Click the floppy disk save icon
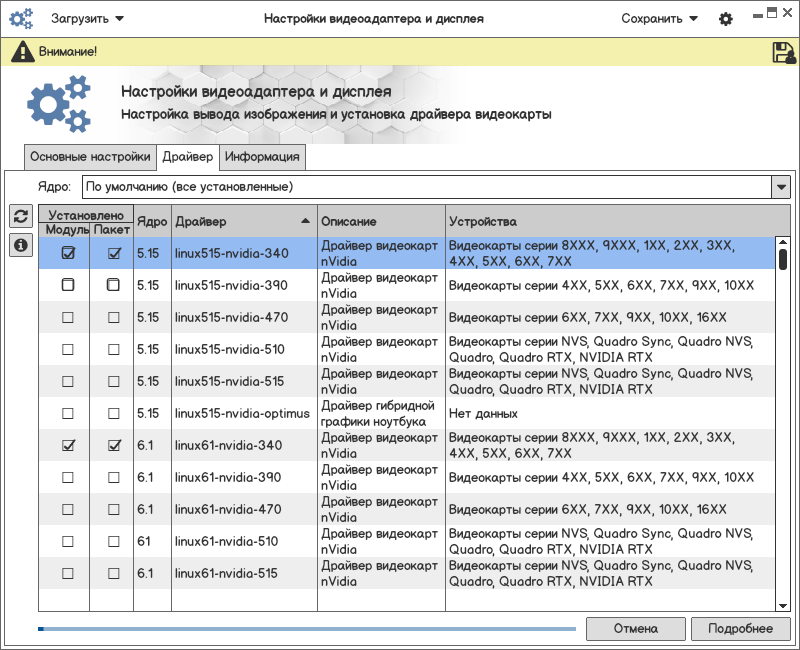The width and height of the screenshot is (800, 650). [783, 52]
